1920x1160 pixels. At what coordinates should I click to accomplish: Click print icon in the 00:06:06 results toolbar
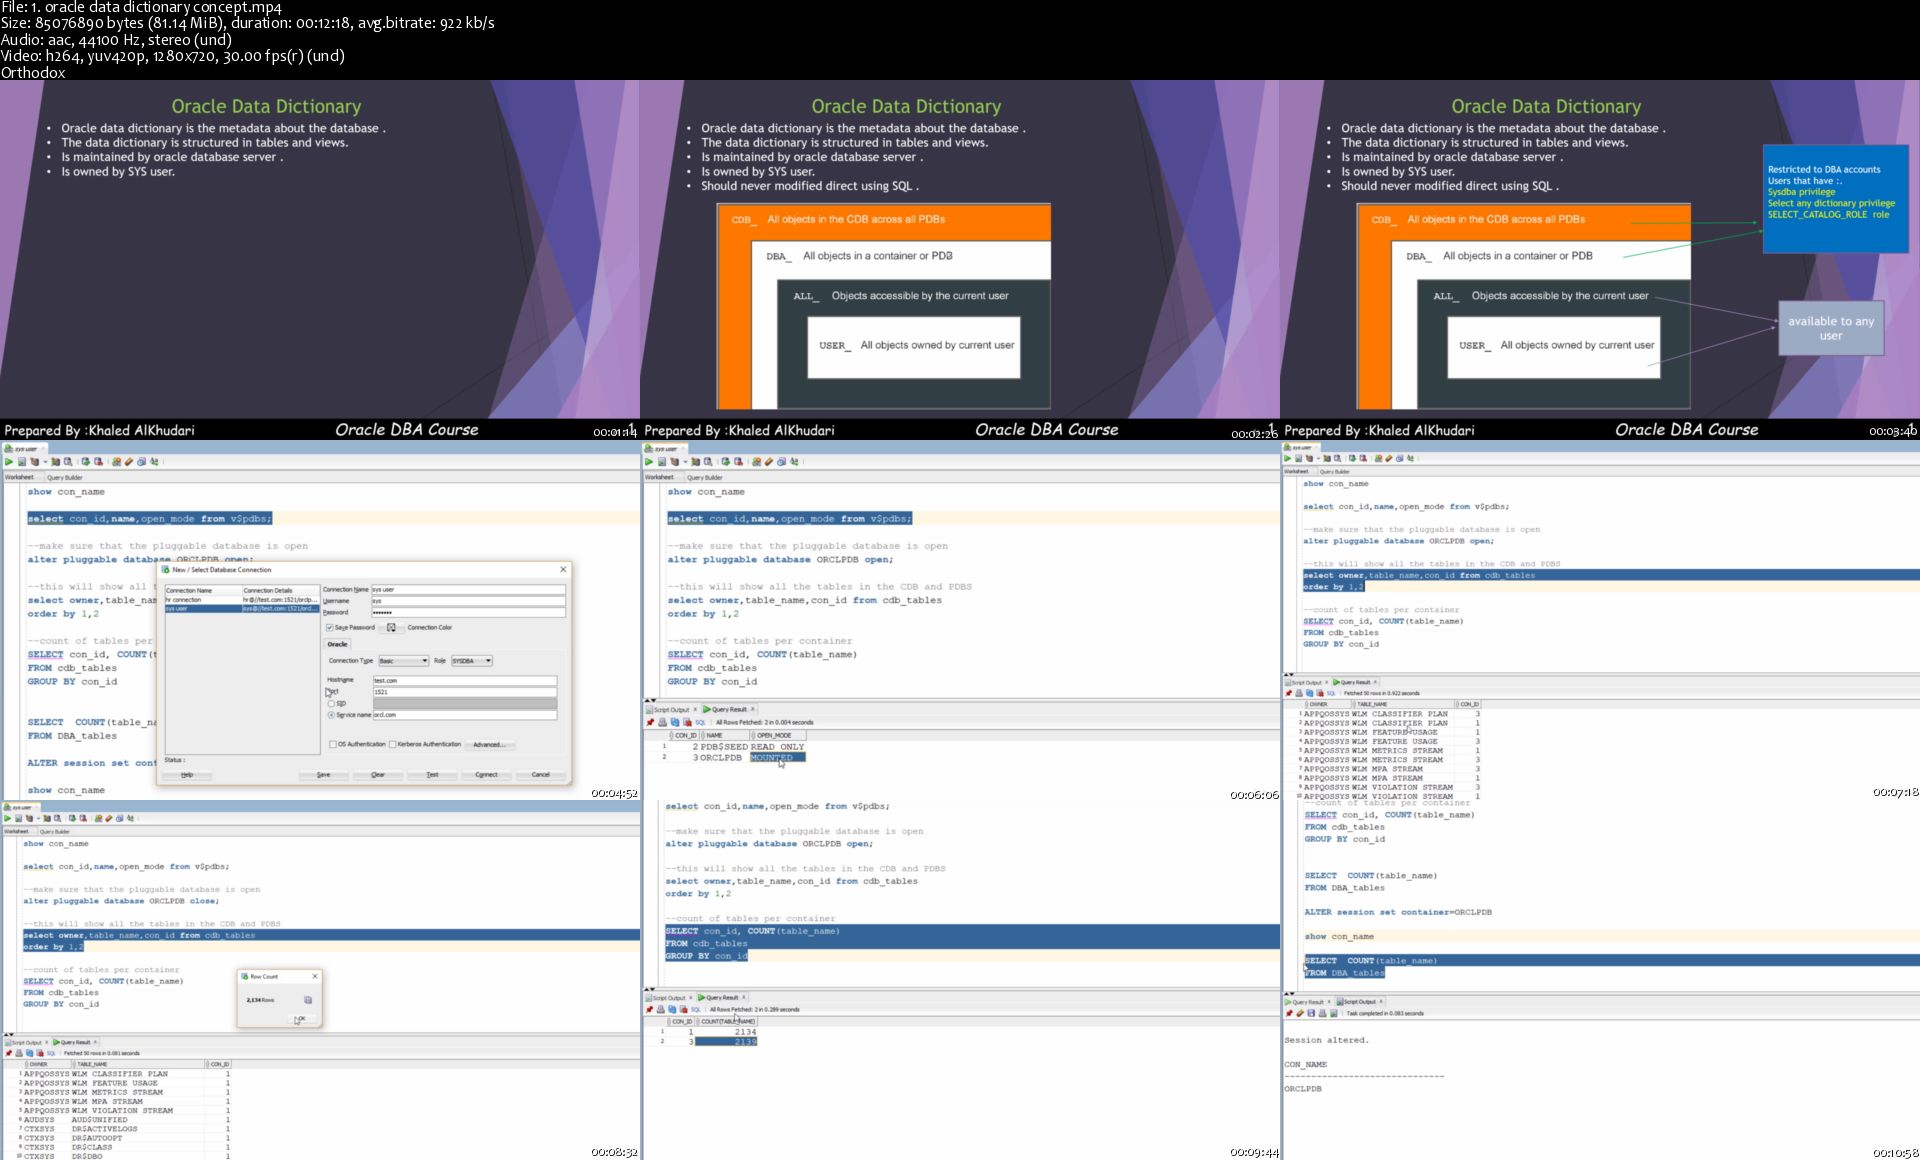click(662, 722)
